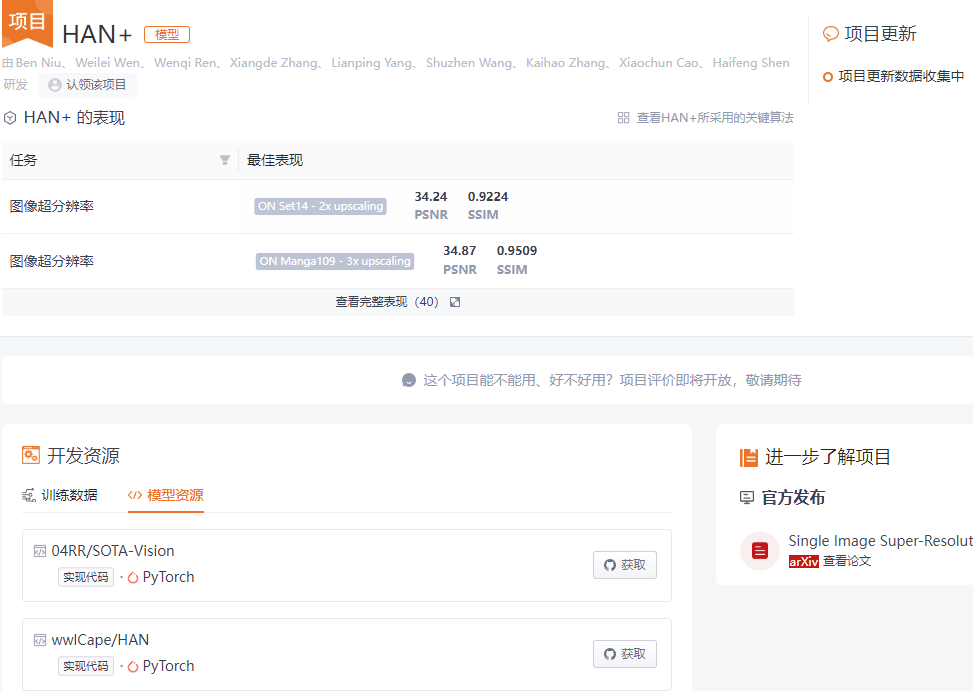Click the ON Set14 - 2x upscaling benchmark badge
Viewport: 973px width, 691px height.
click(320, 206)
